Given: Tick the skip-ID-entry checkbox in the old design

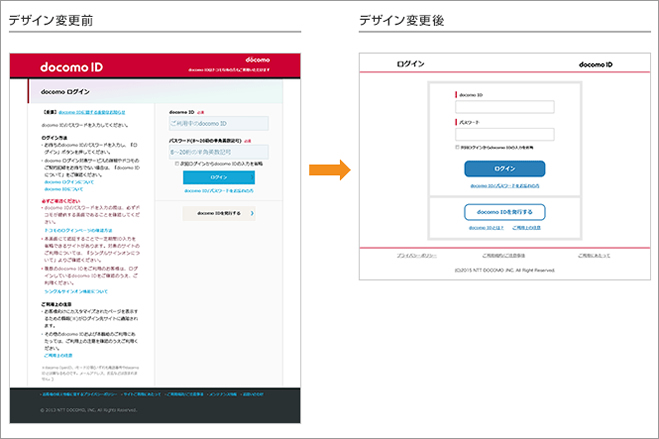Looking at the screenshot, I should (x=177, y=163).
